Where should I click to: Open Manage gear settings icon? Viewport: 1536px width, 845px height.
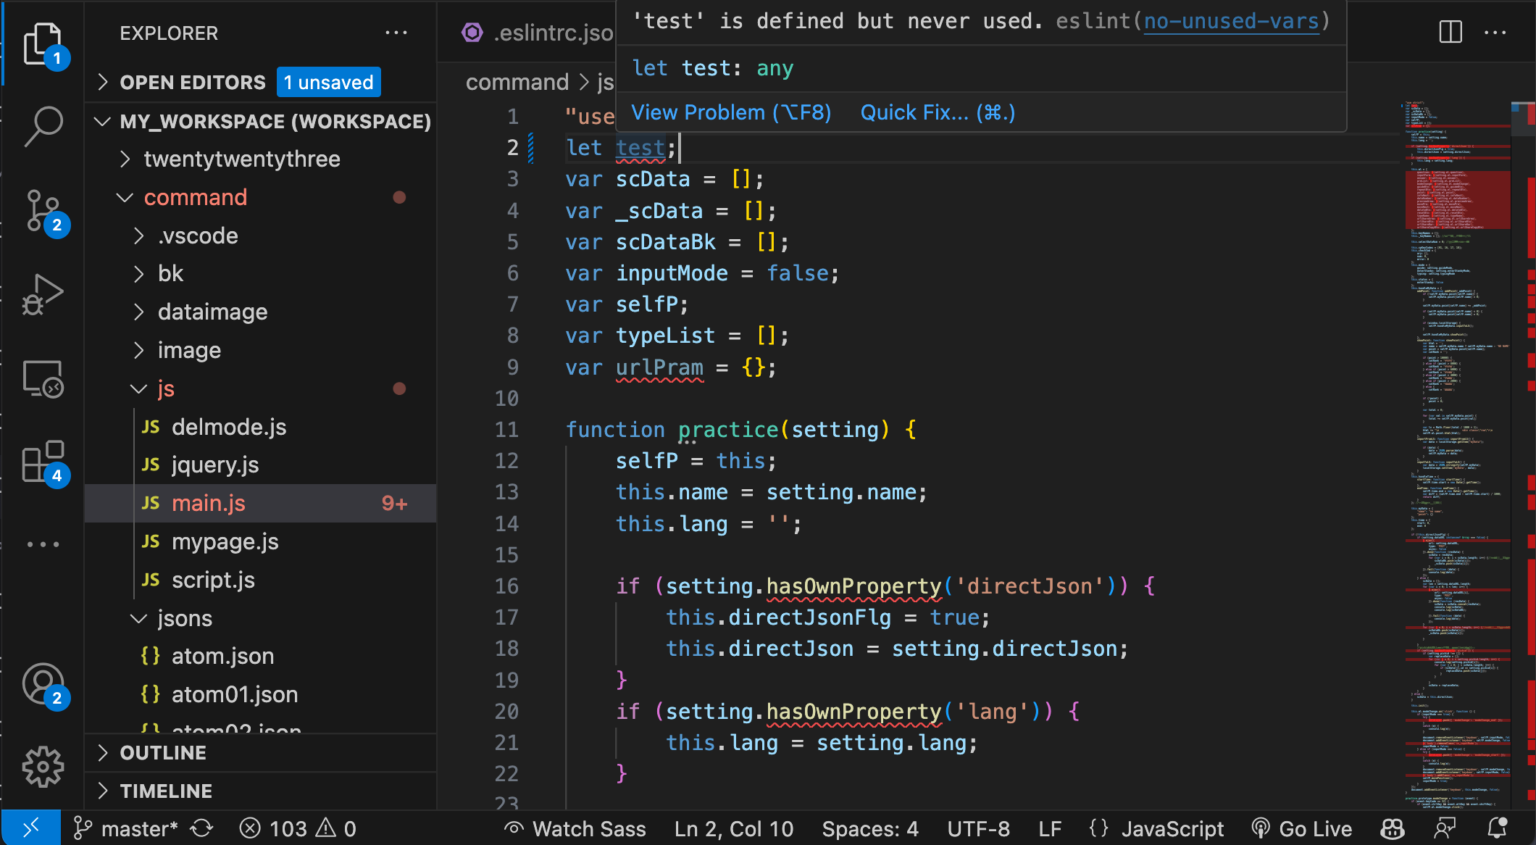(x=43, y=767)
